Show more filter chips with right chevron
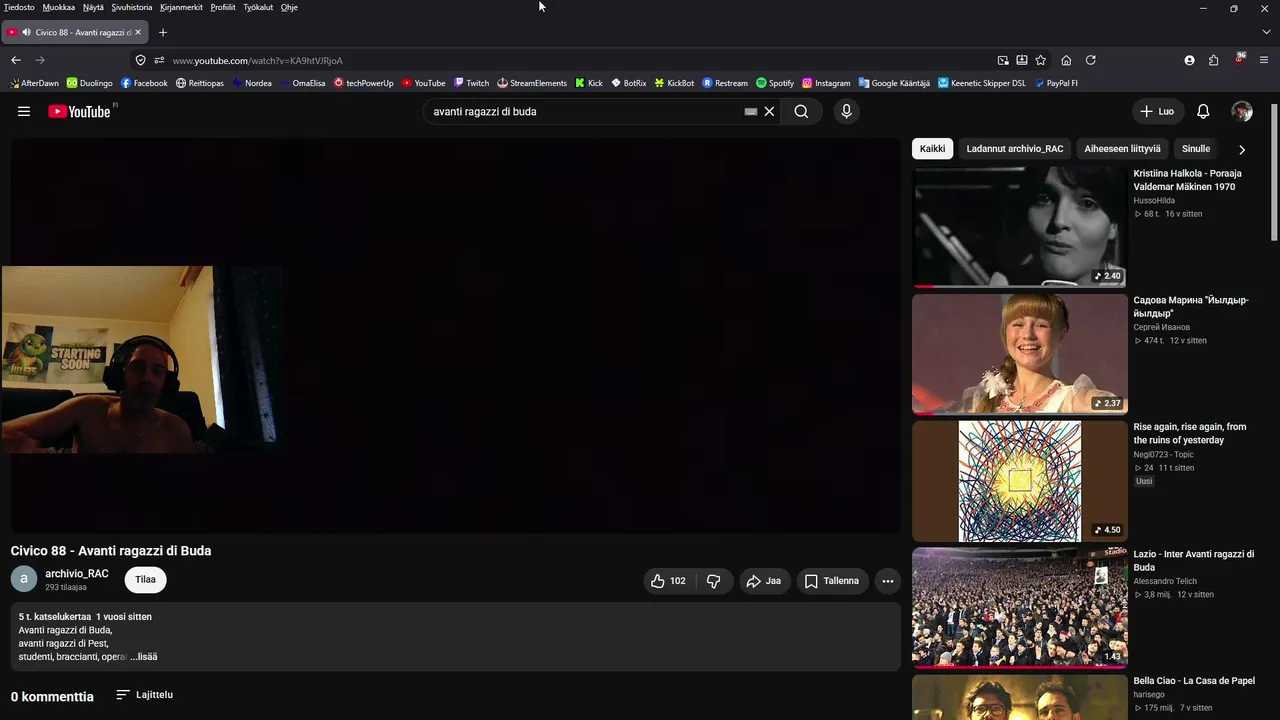 (x=1242, y=149)
